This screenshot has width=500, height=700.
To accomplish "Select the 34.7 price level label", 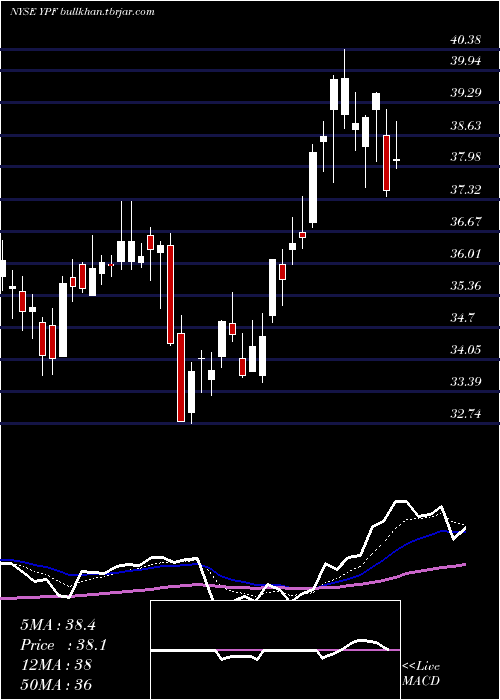I will coord(462,318).
